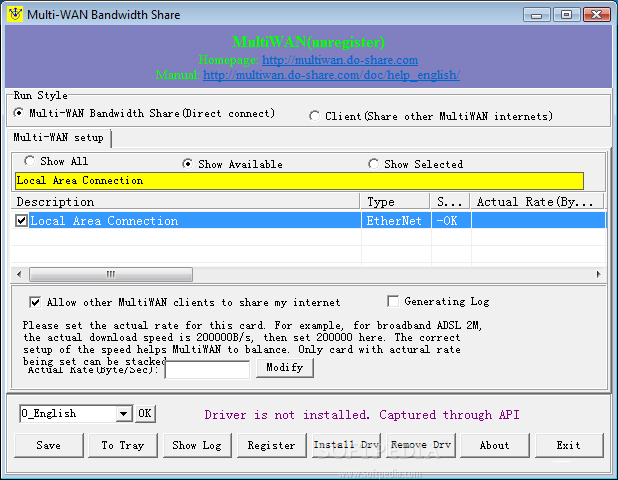Click the Save button
The width and height of the screenshot is (618, 480).
pos(49,445)
